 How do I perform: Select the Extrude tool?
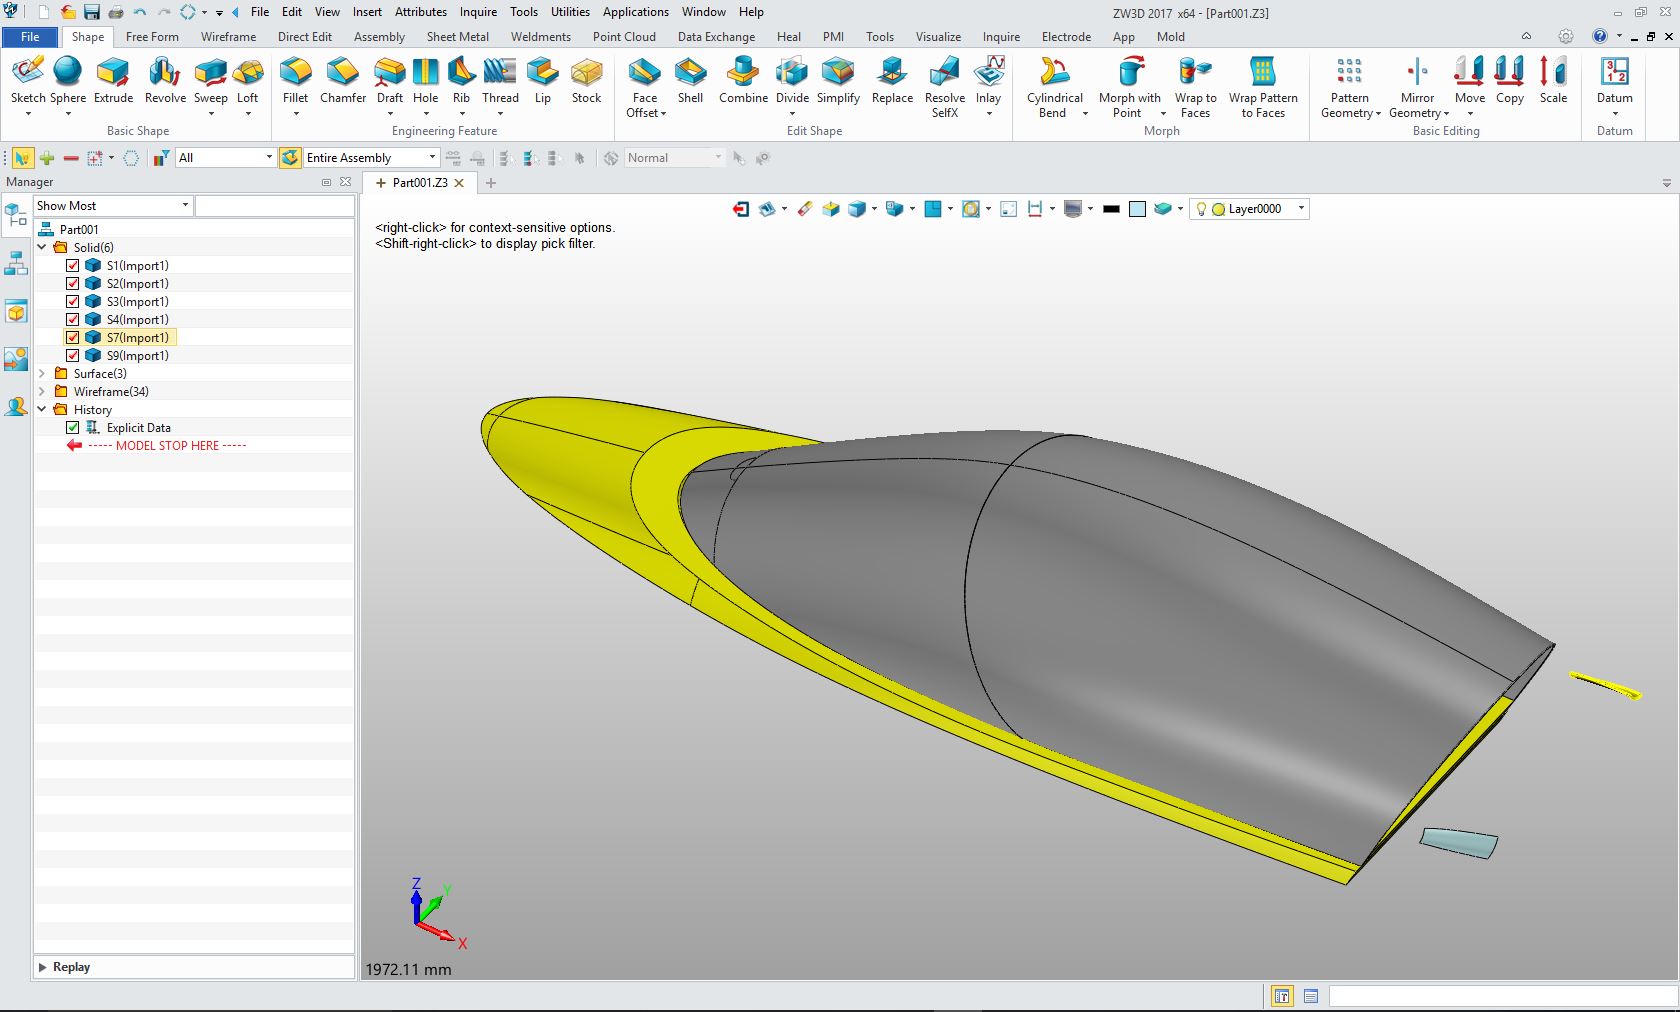coord(113,80)
